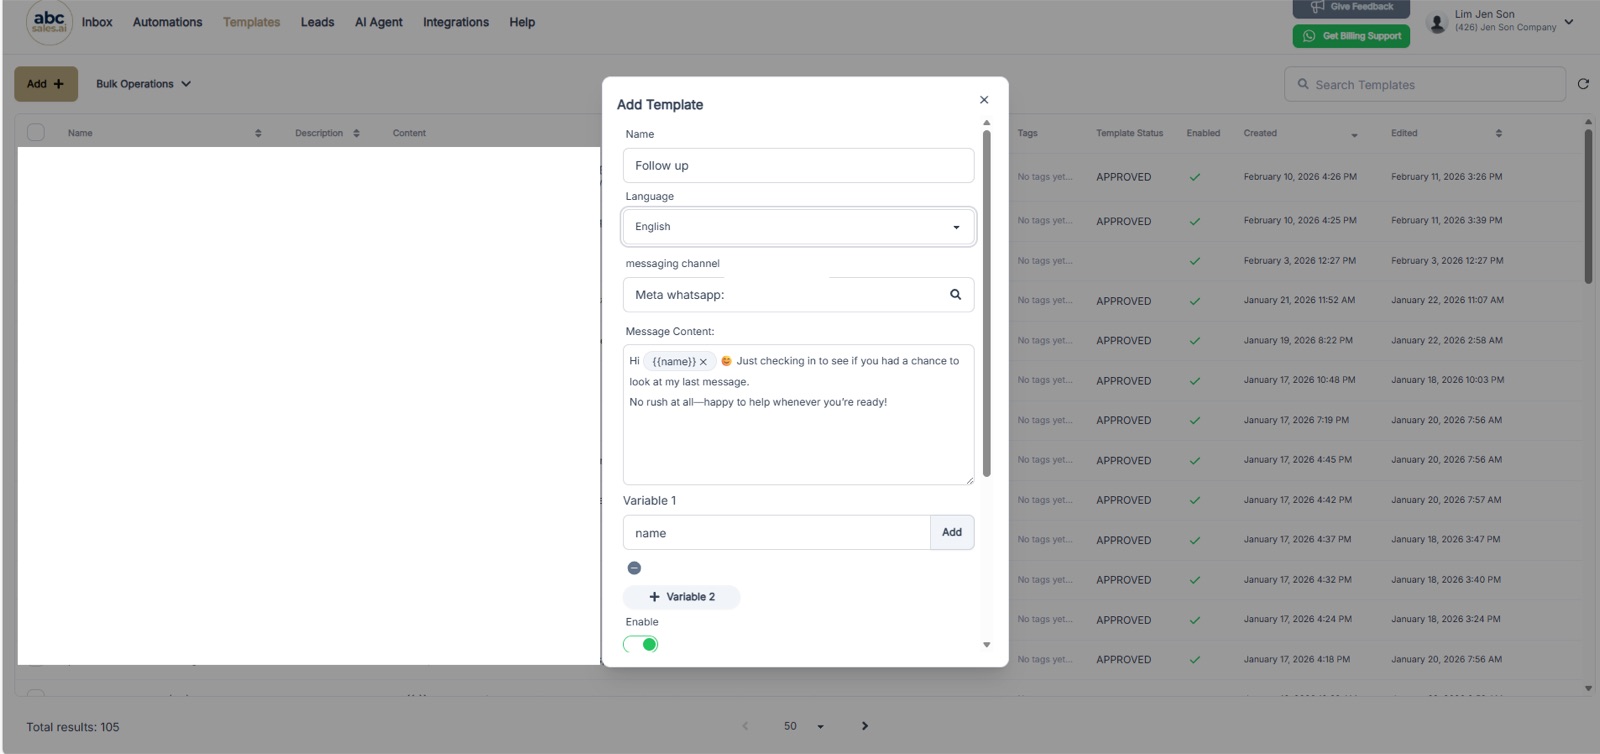The height and width of the screenshot is (754, 1600).
Task: Expand the Bulk Operations dropdown
Action: pyautogui.click(x=143, y=84)
